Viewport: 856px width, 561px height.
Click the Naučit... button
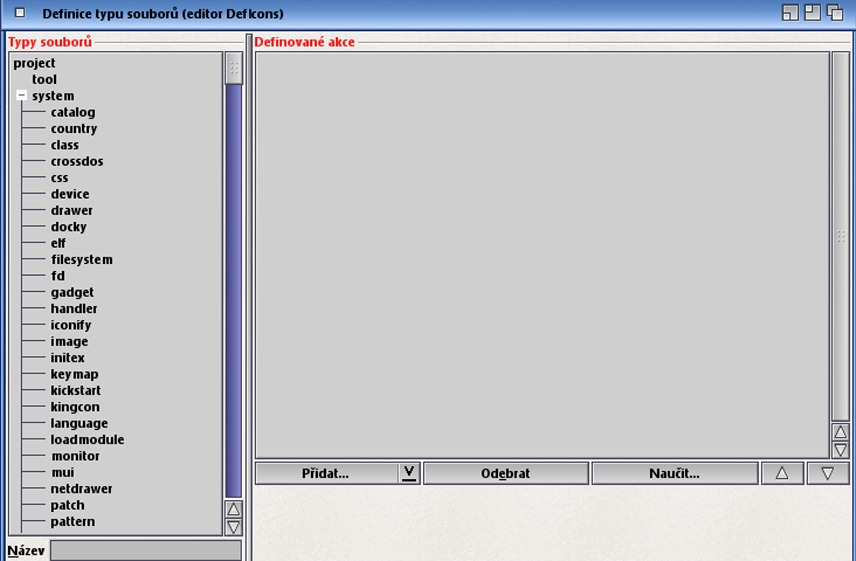tap(674, 473)
